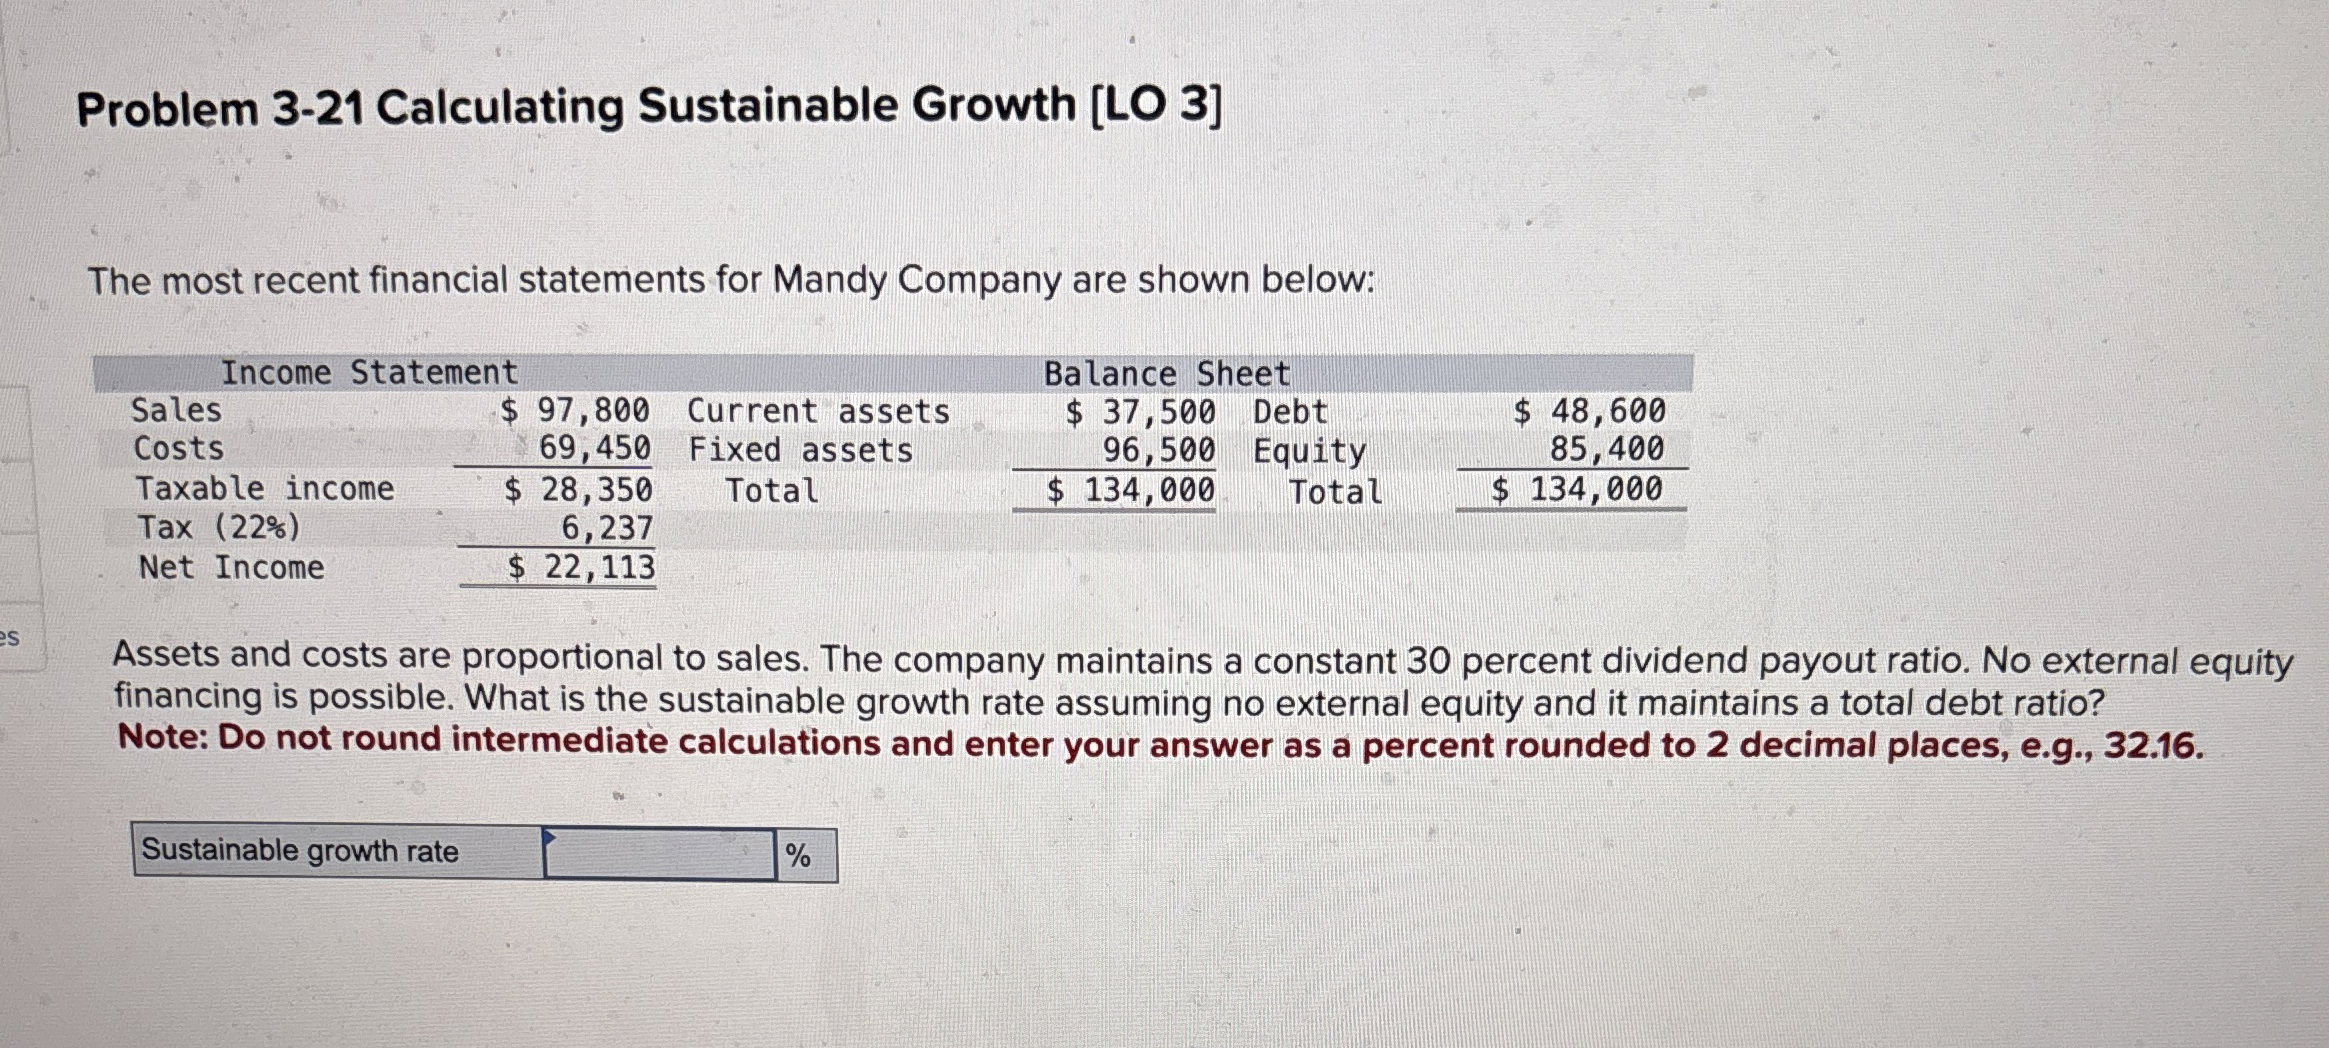This screenshot has height=1048, width=2329.
Task: Select the Net Income value $22,113
Action: point(581,568)
